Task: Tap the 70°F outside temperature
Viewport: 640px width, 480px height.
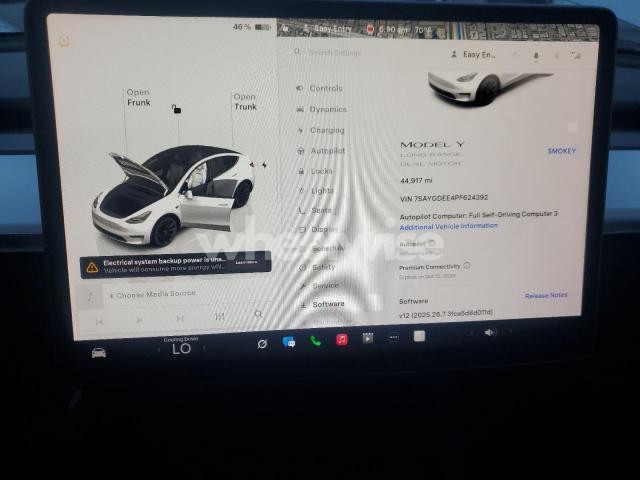Action: (423, 30)
